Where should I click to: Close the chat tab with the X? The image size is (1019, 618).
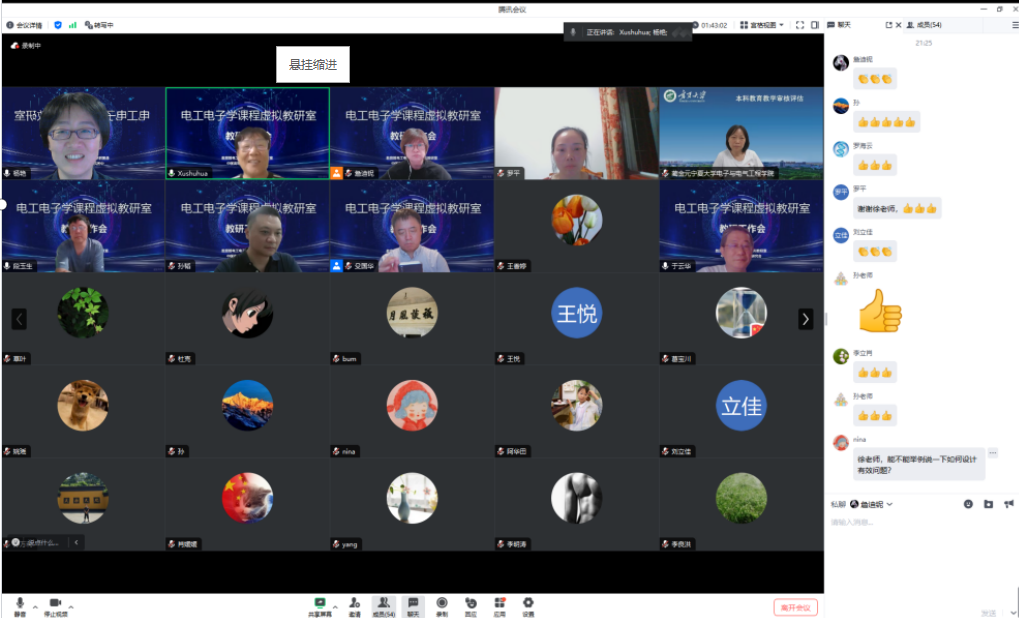tap(899, 25)
